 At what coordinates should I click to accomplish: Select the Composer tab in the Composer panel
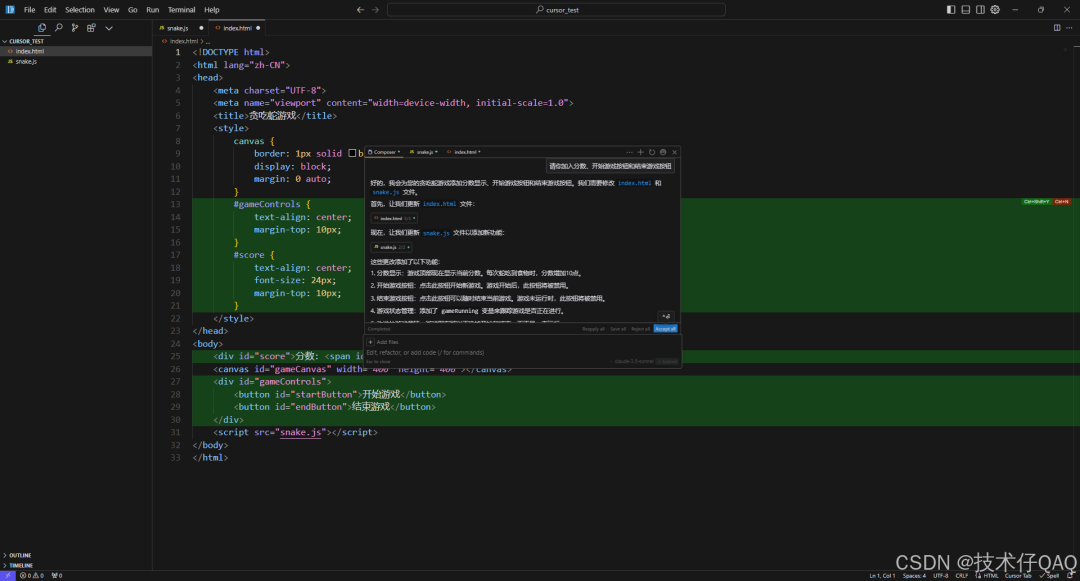coord(384,152)
